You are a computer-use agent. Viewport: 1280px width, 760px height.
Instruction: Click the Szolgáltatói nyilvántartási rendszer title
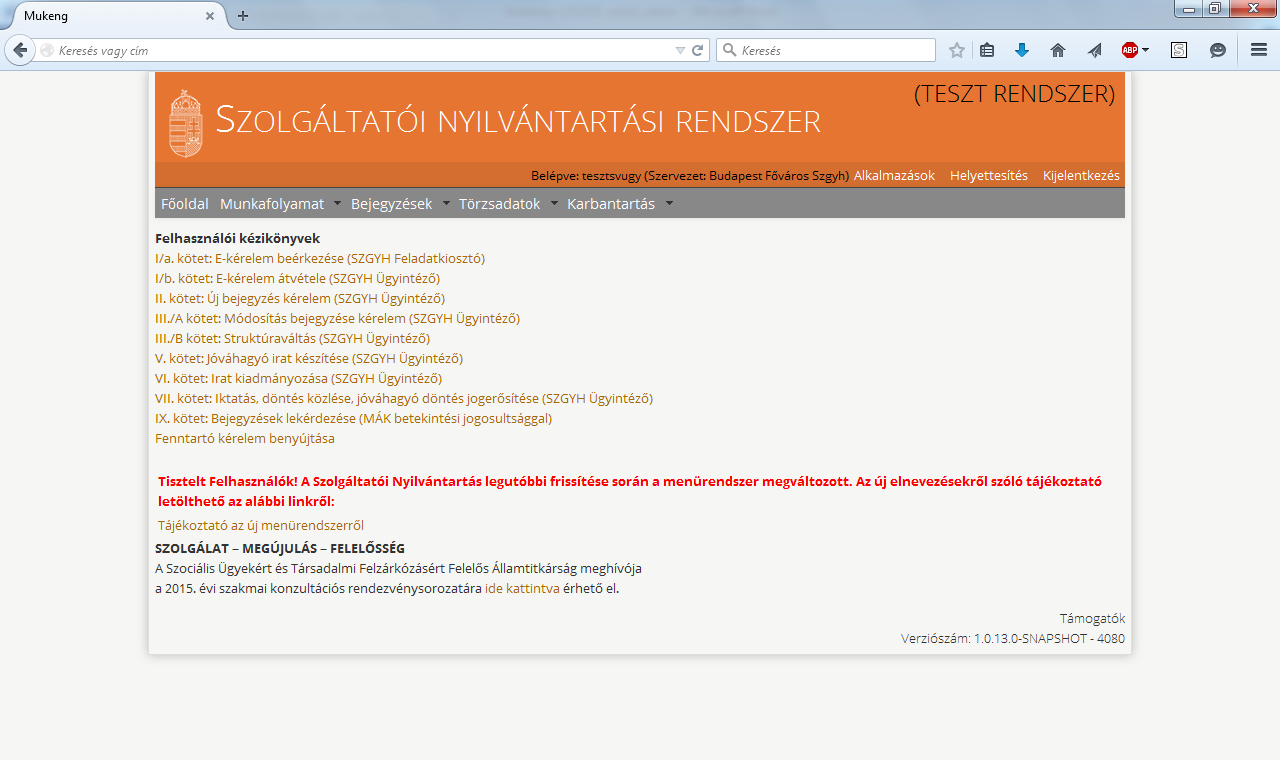[x=518, y=120]
